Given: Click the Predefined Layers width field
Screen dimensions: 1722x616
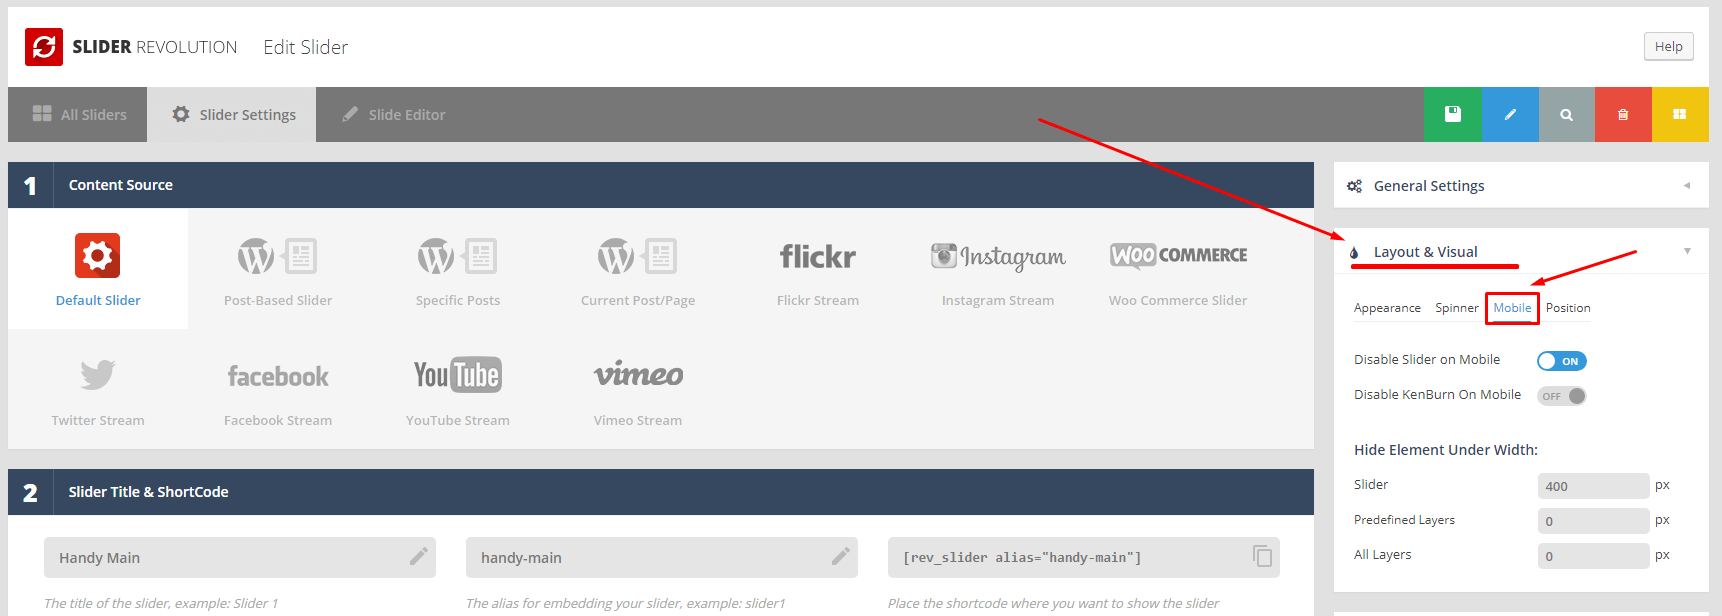Looking at the screenshot, I should pyautogui.click(x=1593, y=521).
